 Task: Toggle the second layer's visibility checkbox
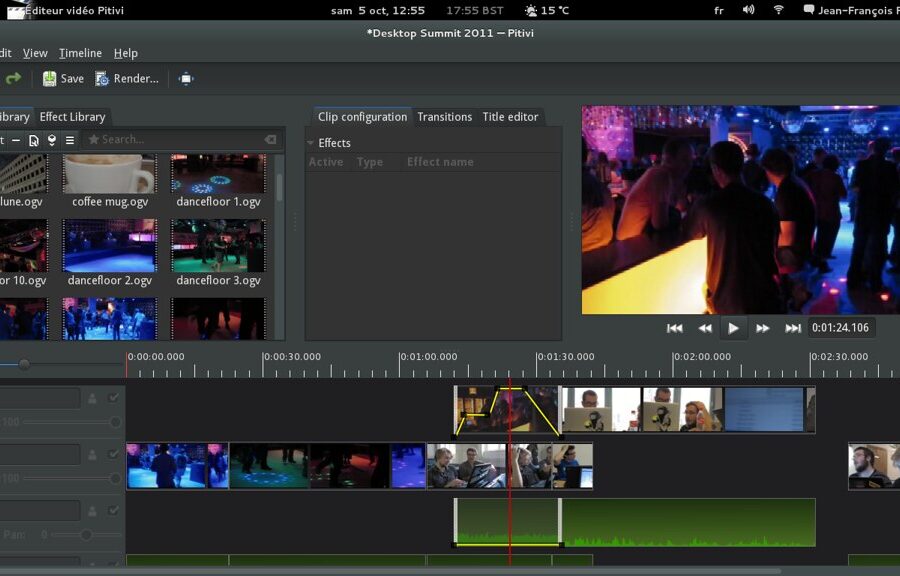112,453
